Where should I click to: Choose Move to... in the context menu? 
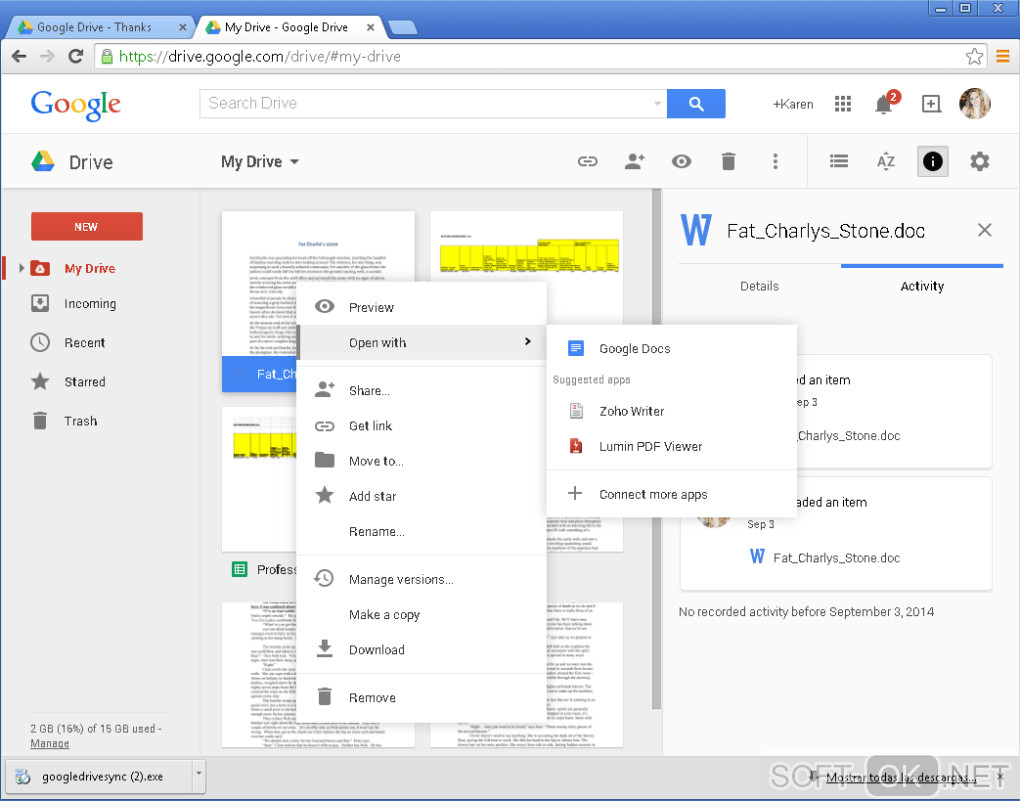click(422, 461)
